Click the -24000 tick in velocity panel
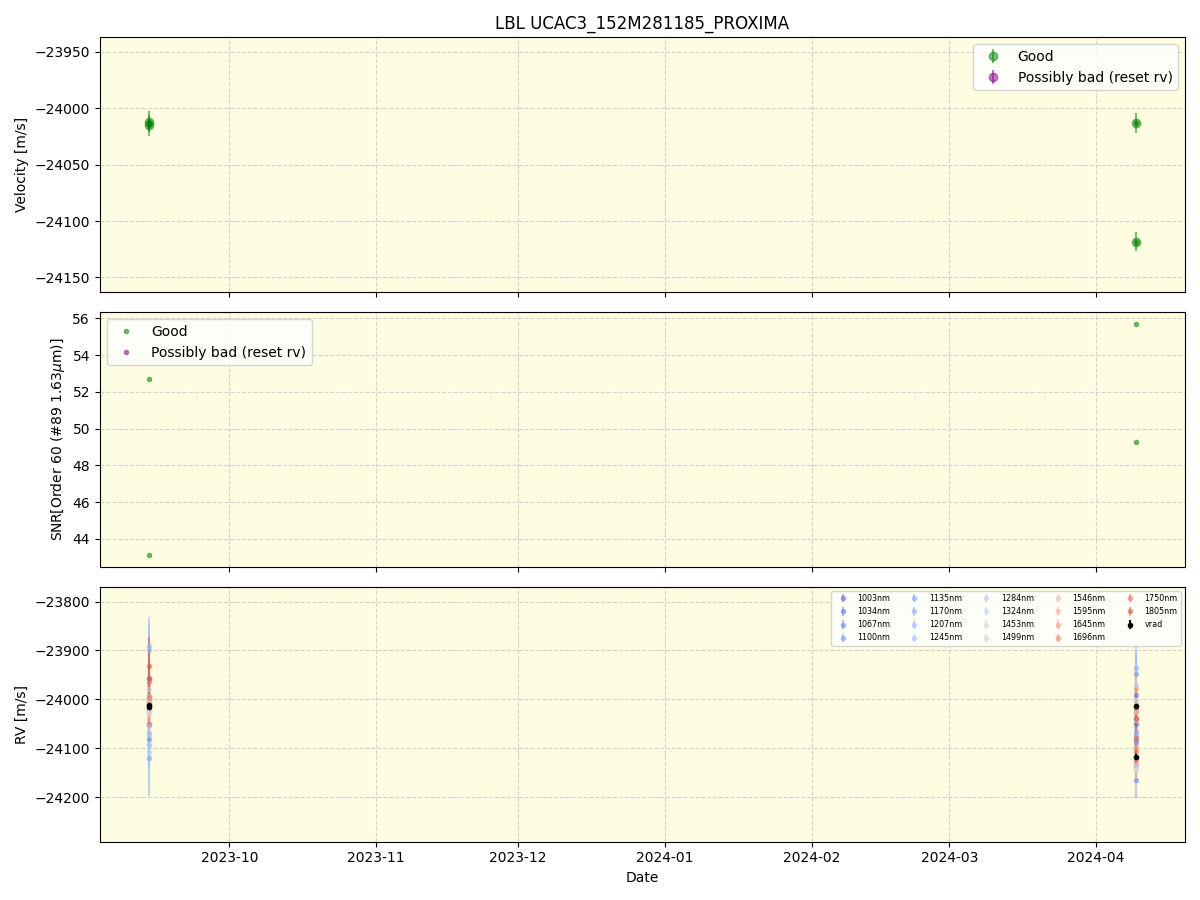1200x900 pixels. pyautogui.click(x=64, y=109)
